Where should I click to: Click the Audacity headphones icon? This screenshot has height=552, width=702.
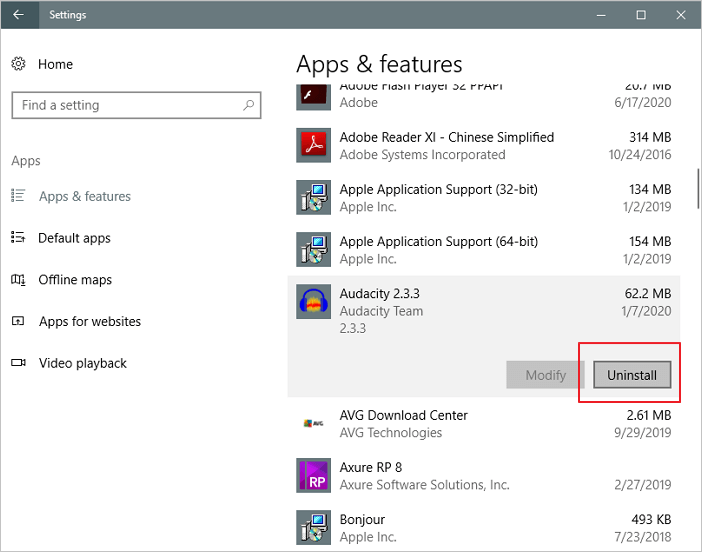click(x=314, y=301)
